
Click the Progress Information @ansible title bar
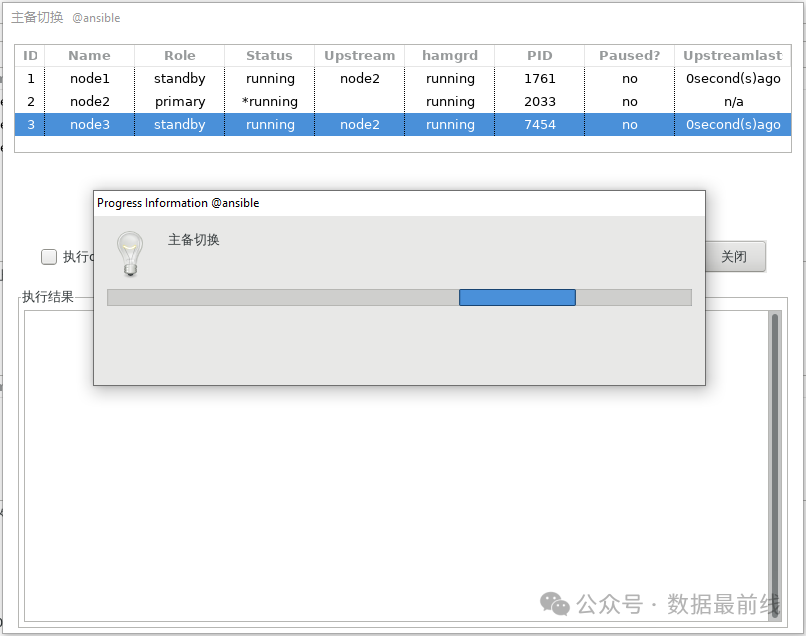pos(399,203)
